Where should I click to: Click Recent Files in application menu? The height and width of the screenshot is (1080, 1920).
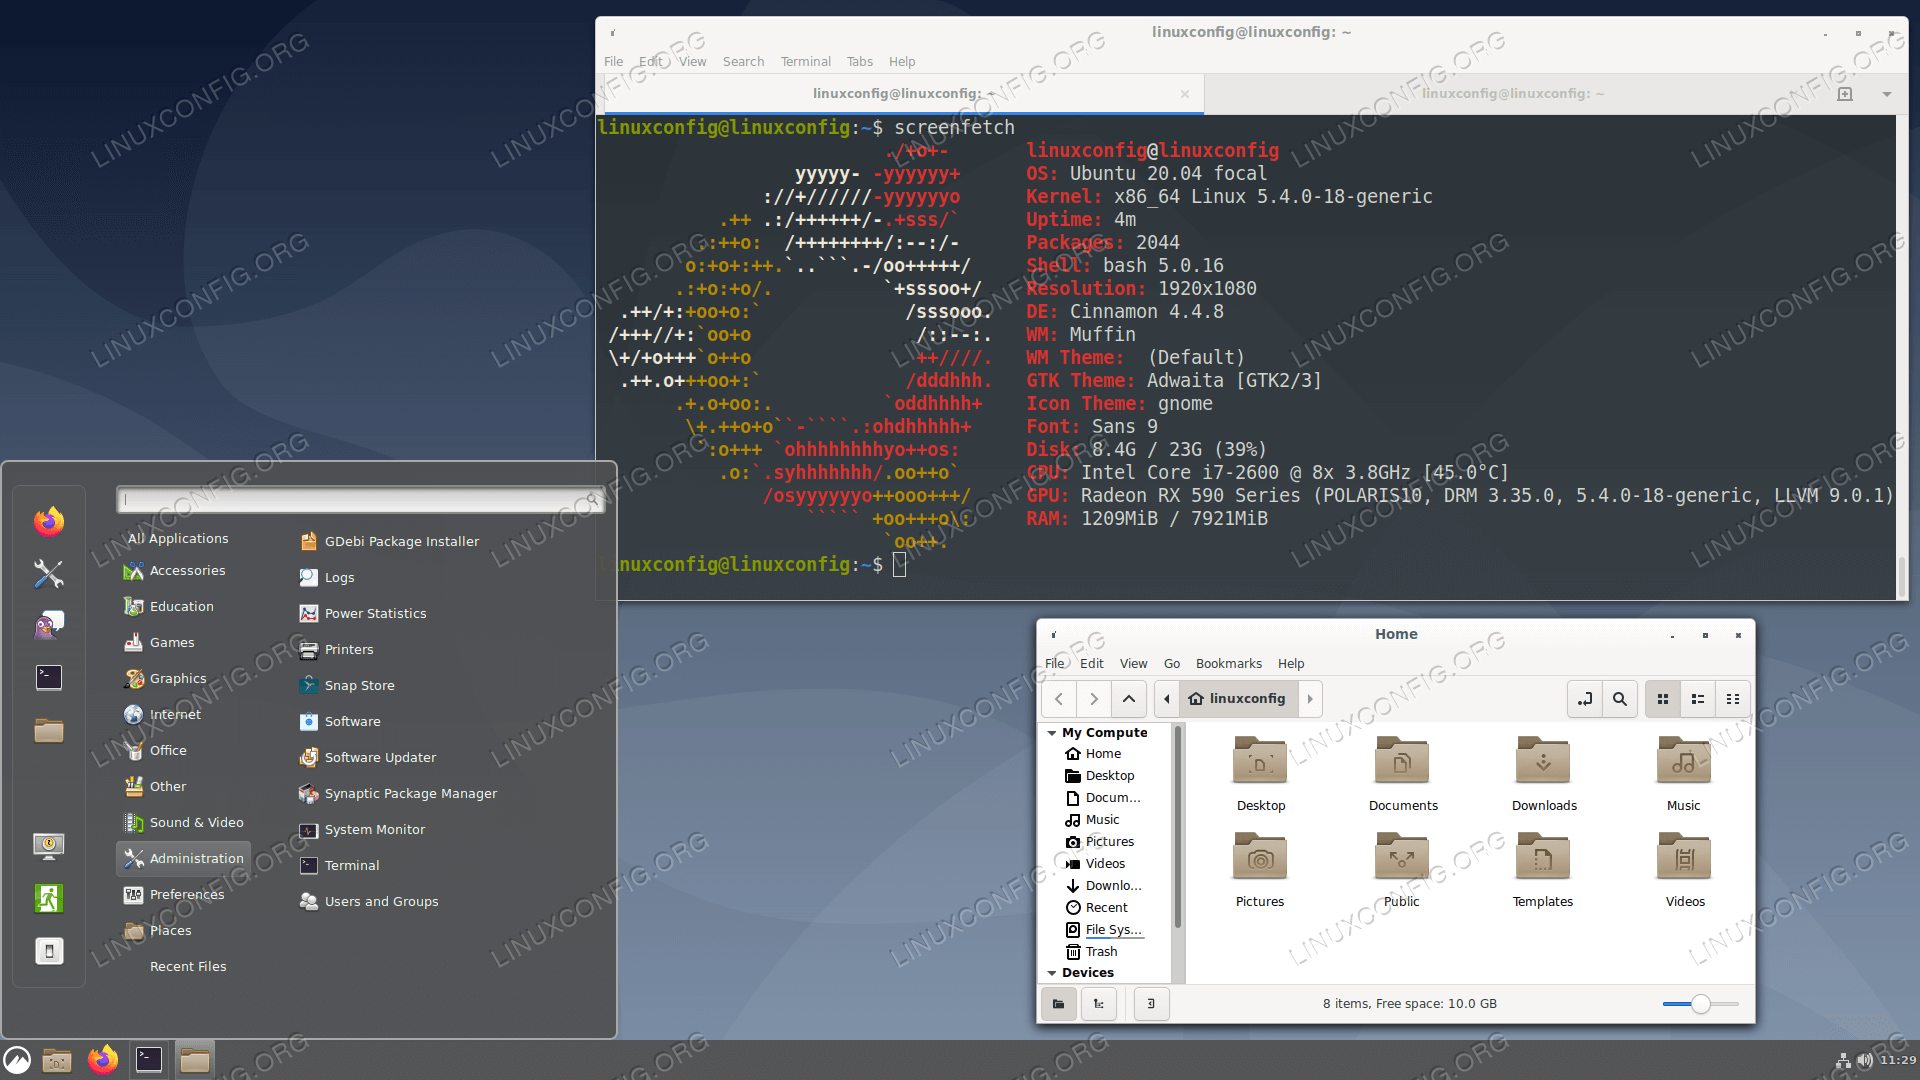coord(188,966)
